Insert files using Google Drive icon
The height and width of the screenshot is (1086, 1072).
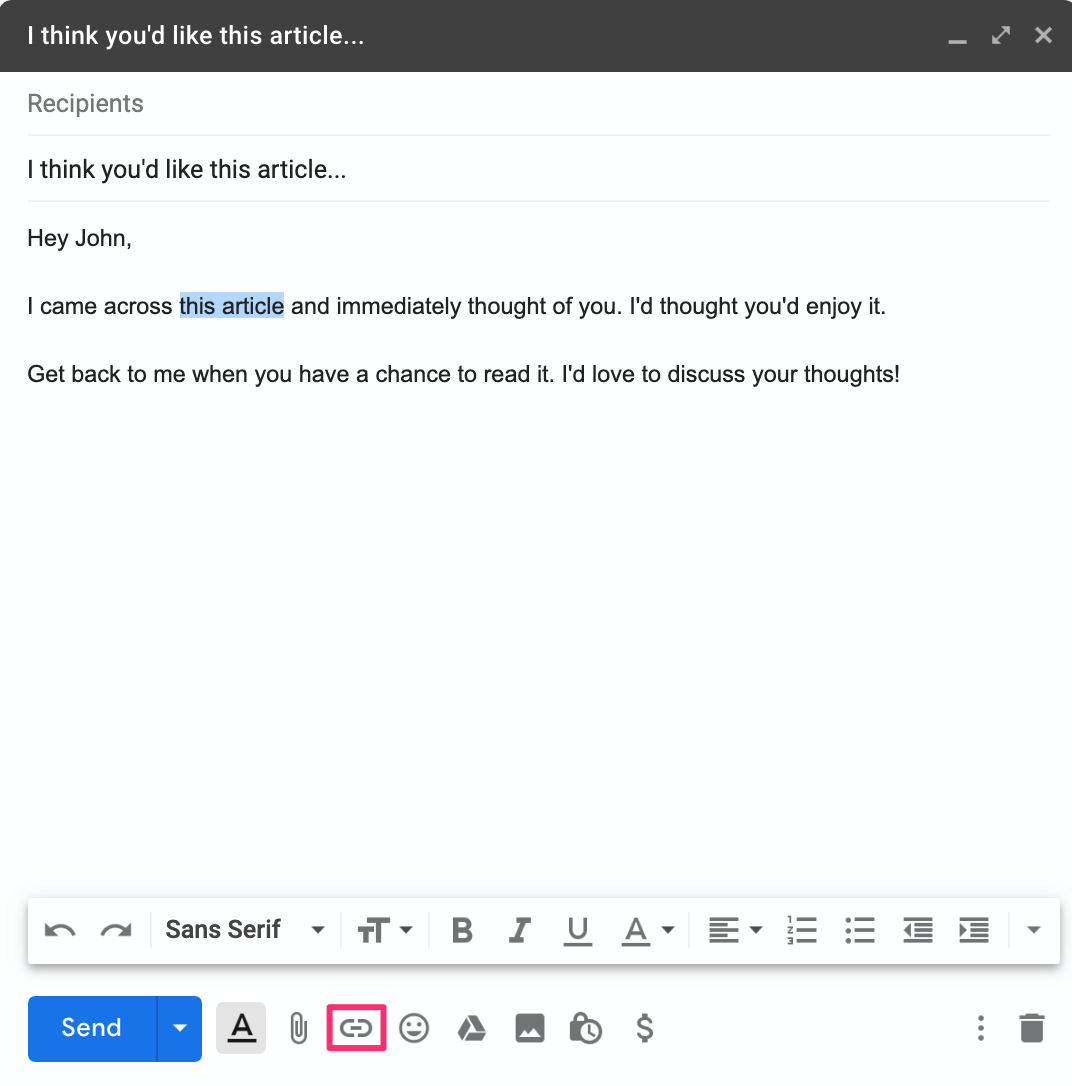pyautogui.click(x=472, y=1028)
